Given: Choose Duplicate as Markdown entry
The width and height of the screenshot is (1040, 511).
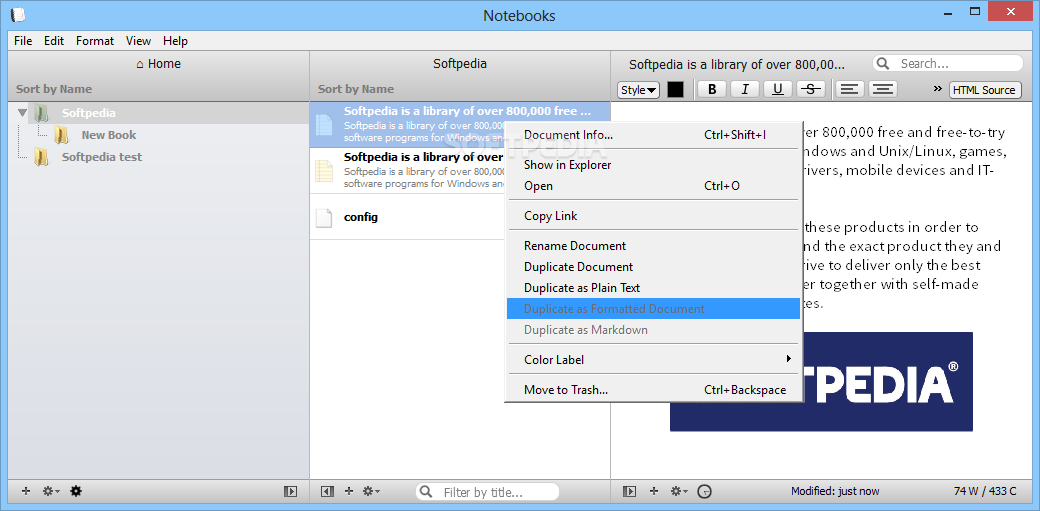Looking at the screenshot, I should 654,330.
